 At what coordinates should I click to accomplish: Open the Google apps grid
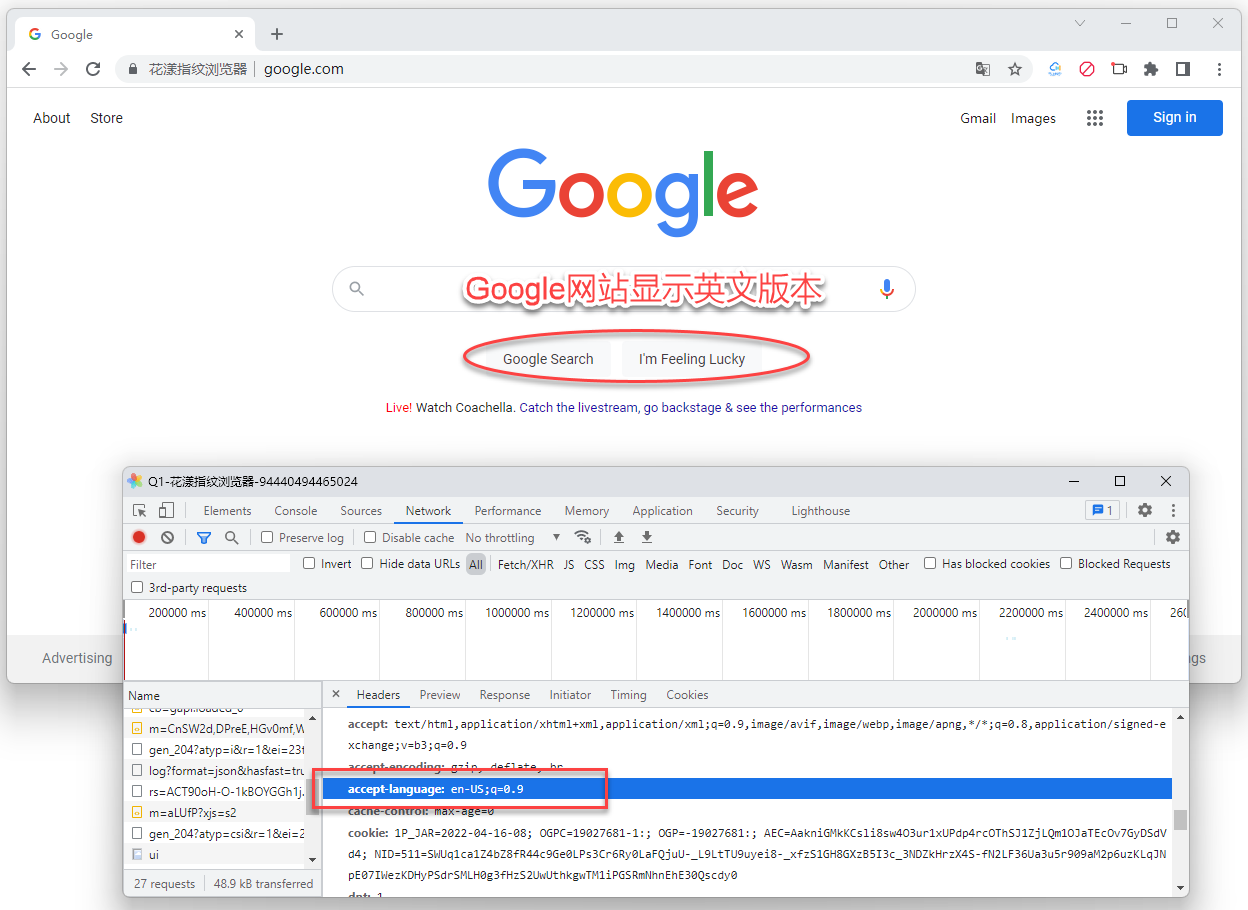1095,118
